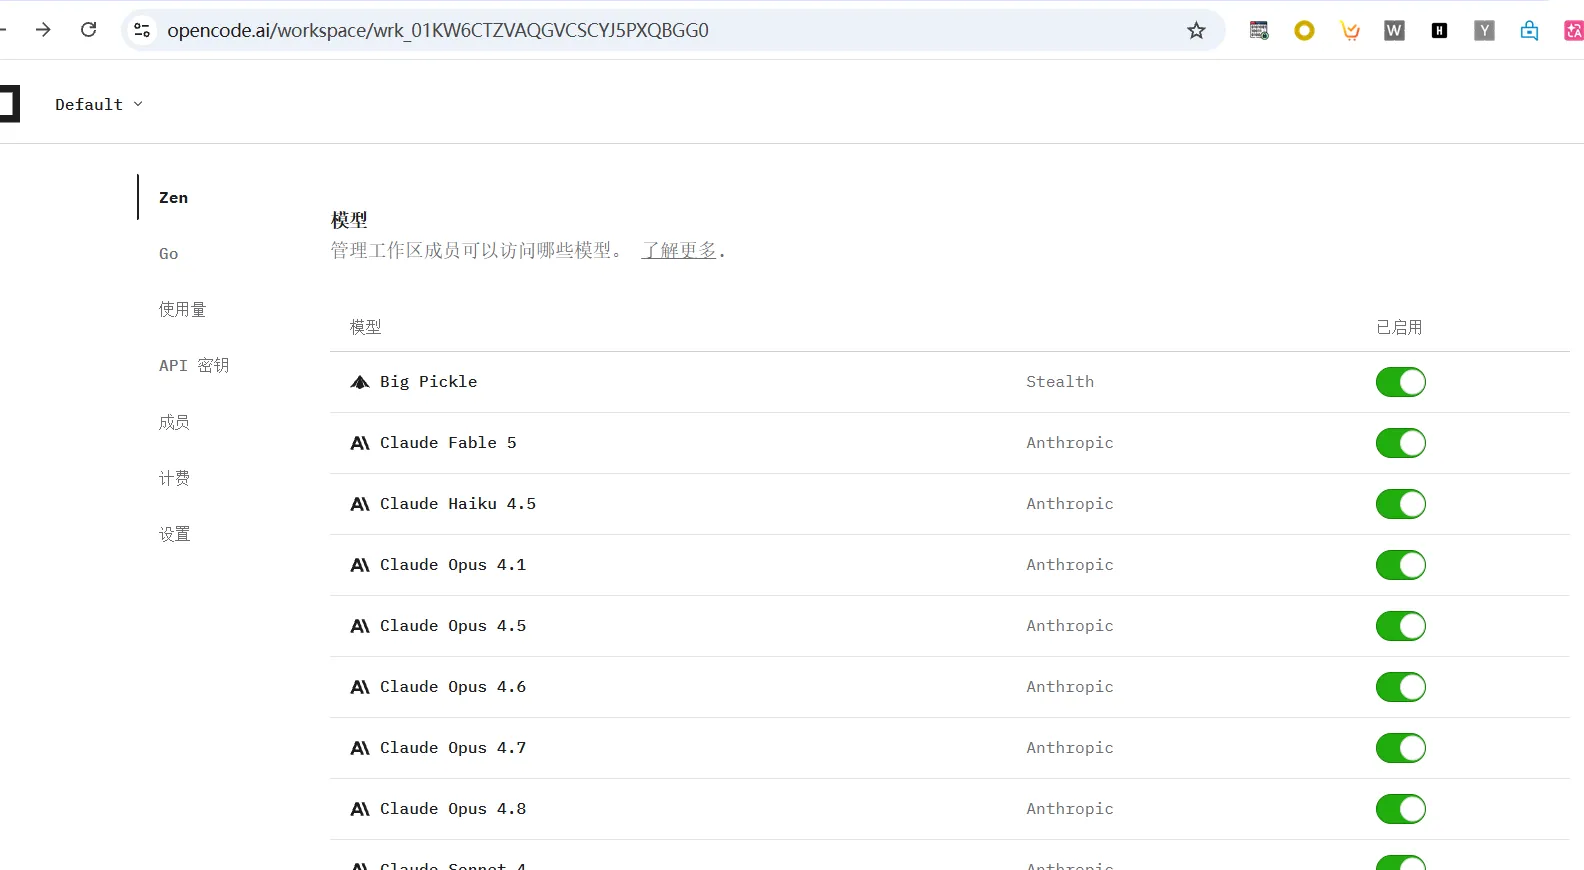Go to the 成员 members section
1584x870 pixels.
[174, 422]
